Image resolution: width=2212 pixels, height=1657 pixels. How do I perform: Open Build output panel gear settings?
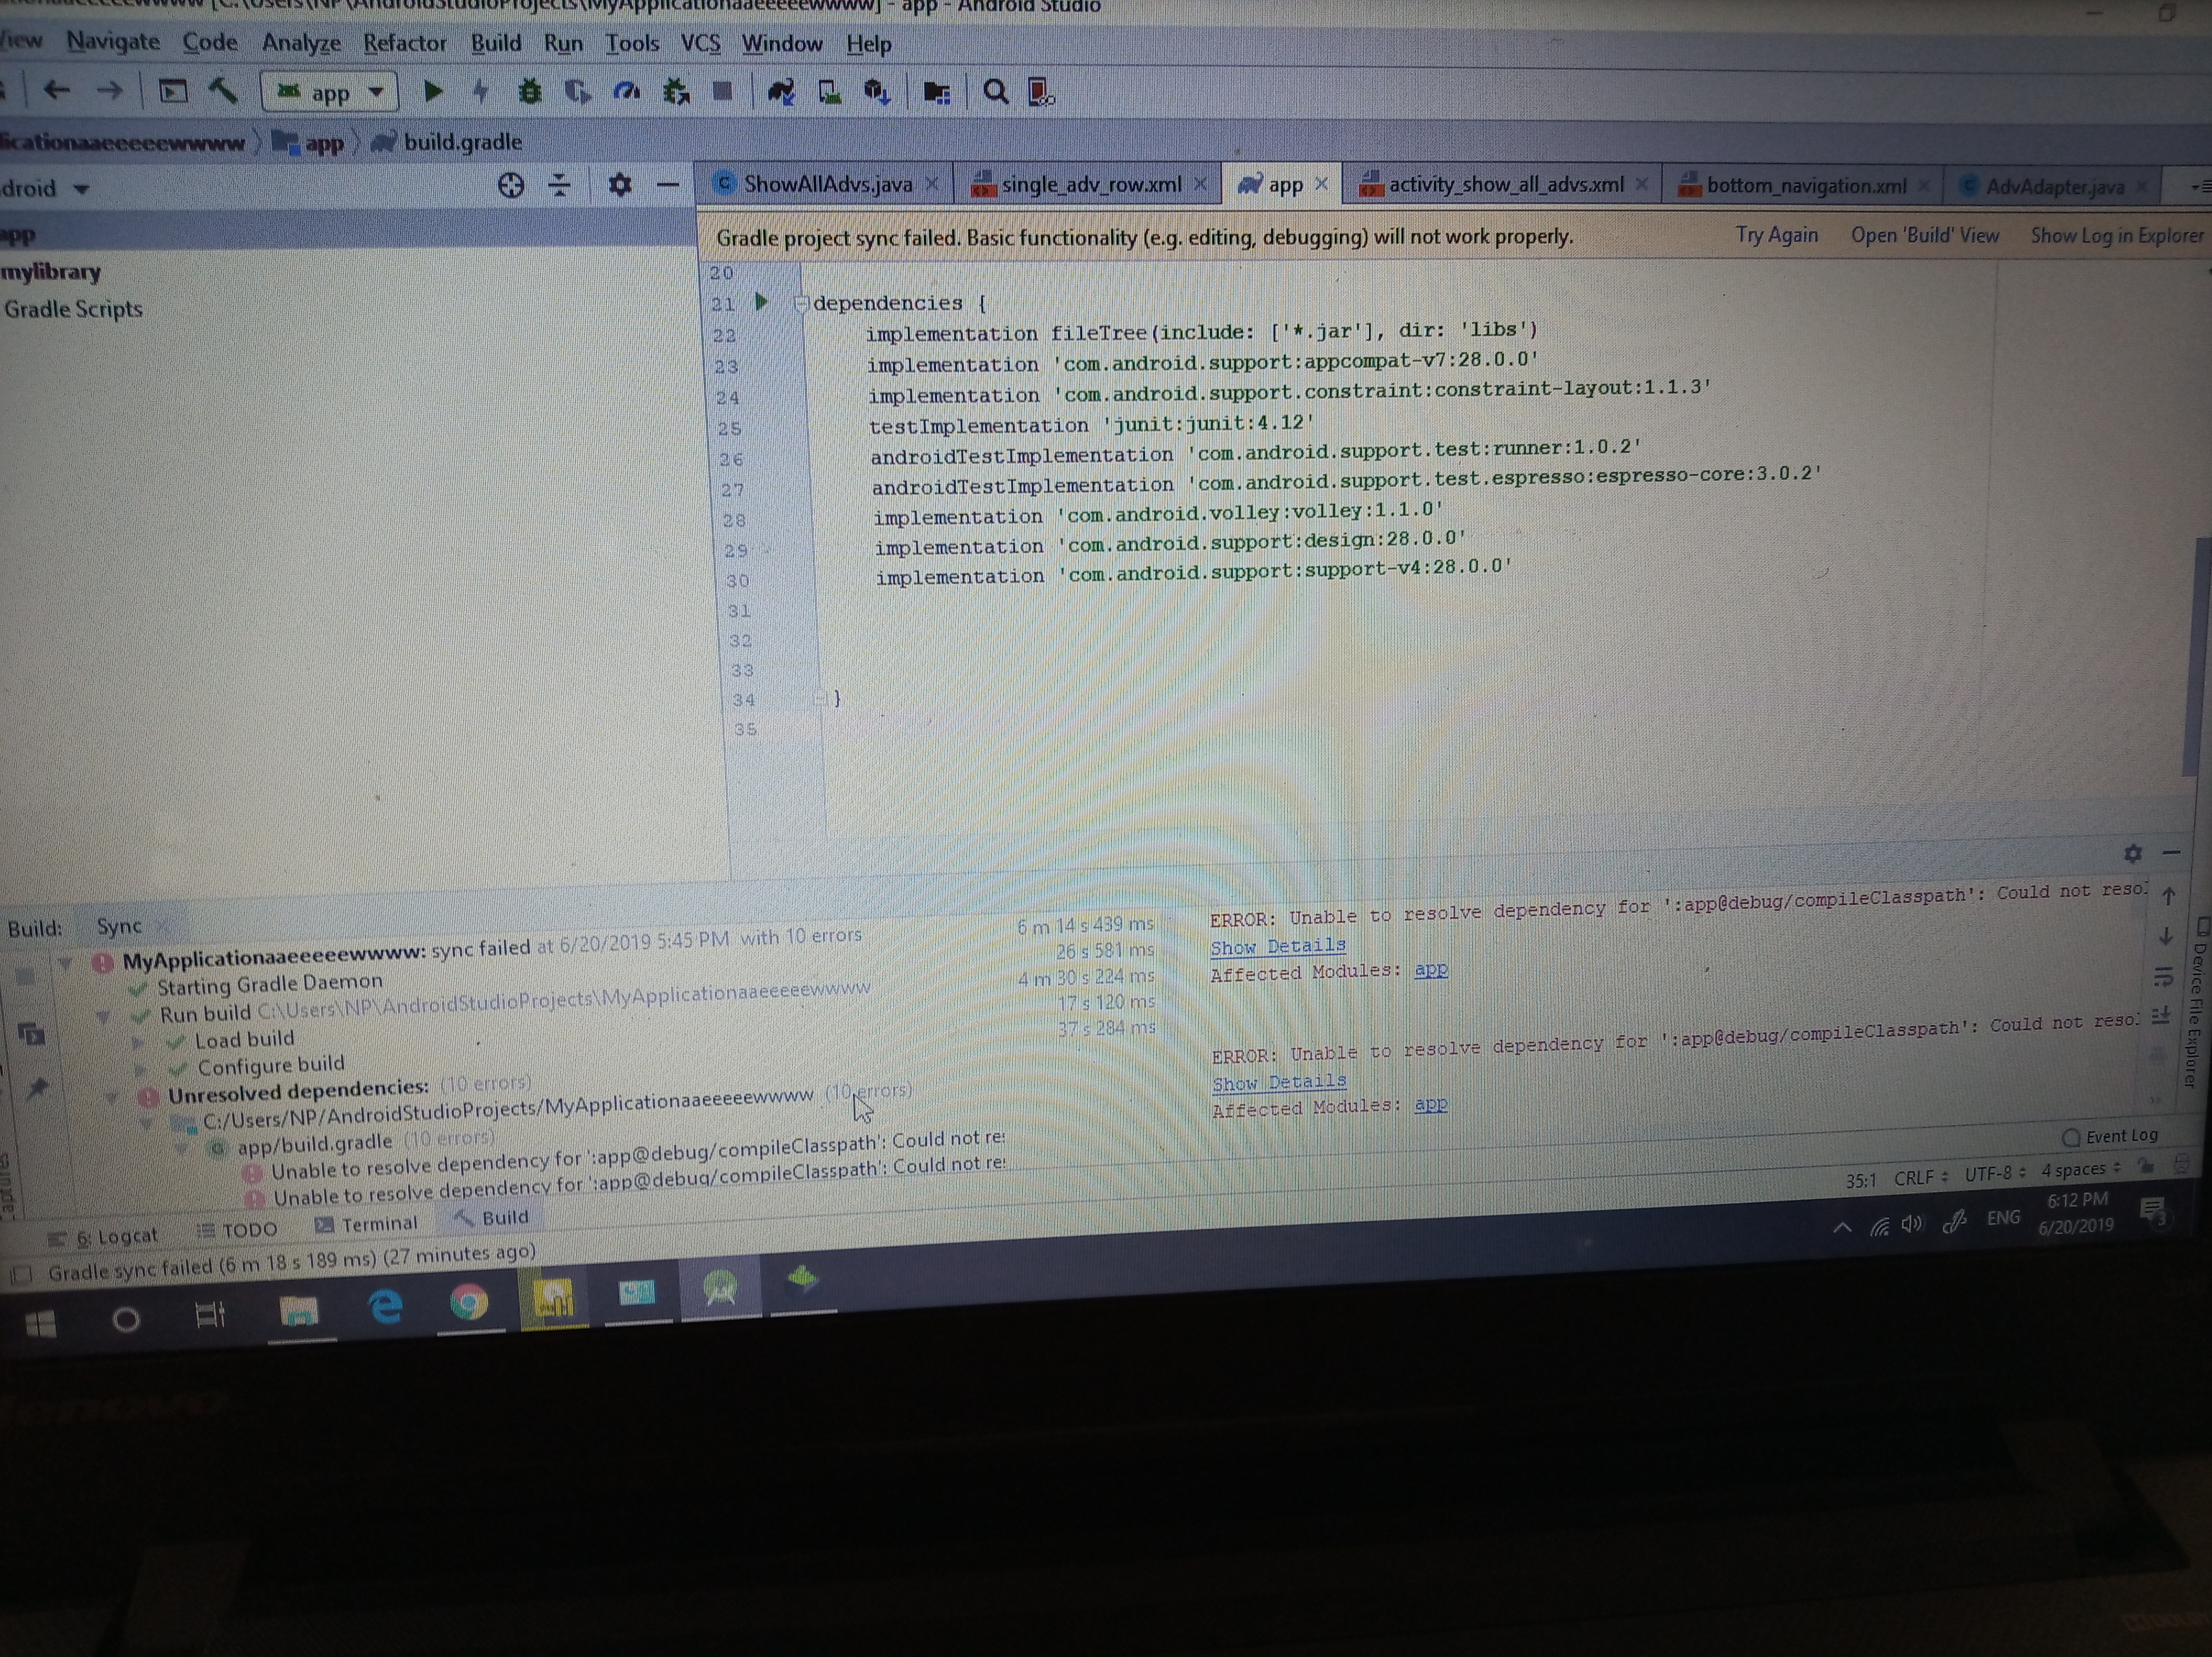pos(2132,853)
